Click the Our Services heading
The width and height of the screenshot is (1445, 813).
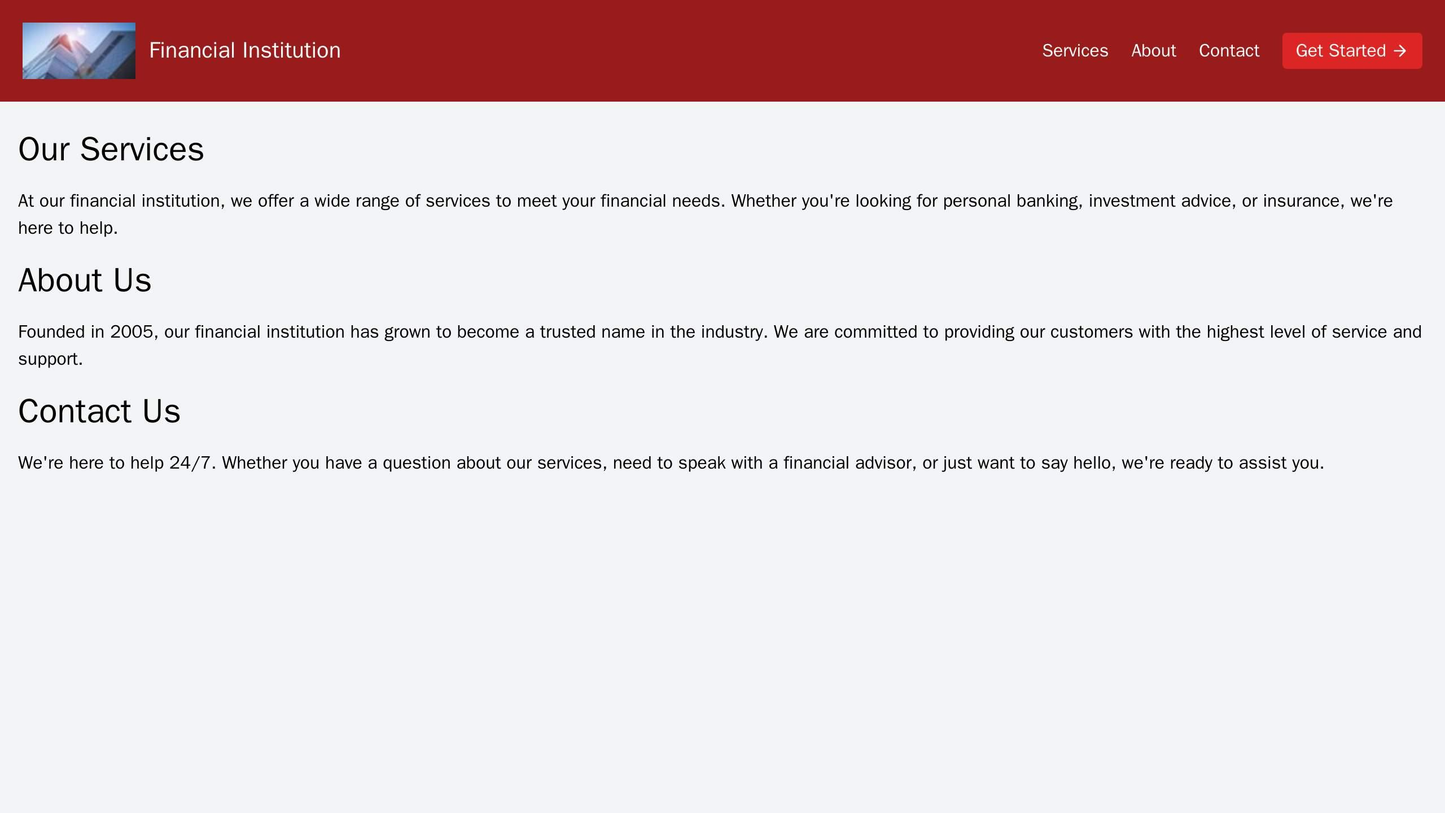[111, 150]
